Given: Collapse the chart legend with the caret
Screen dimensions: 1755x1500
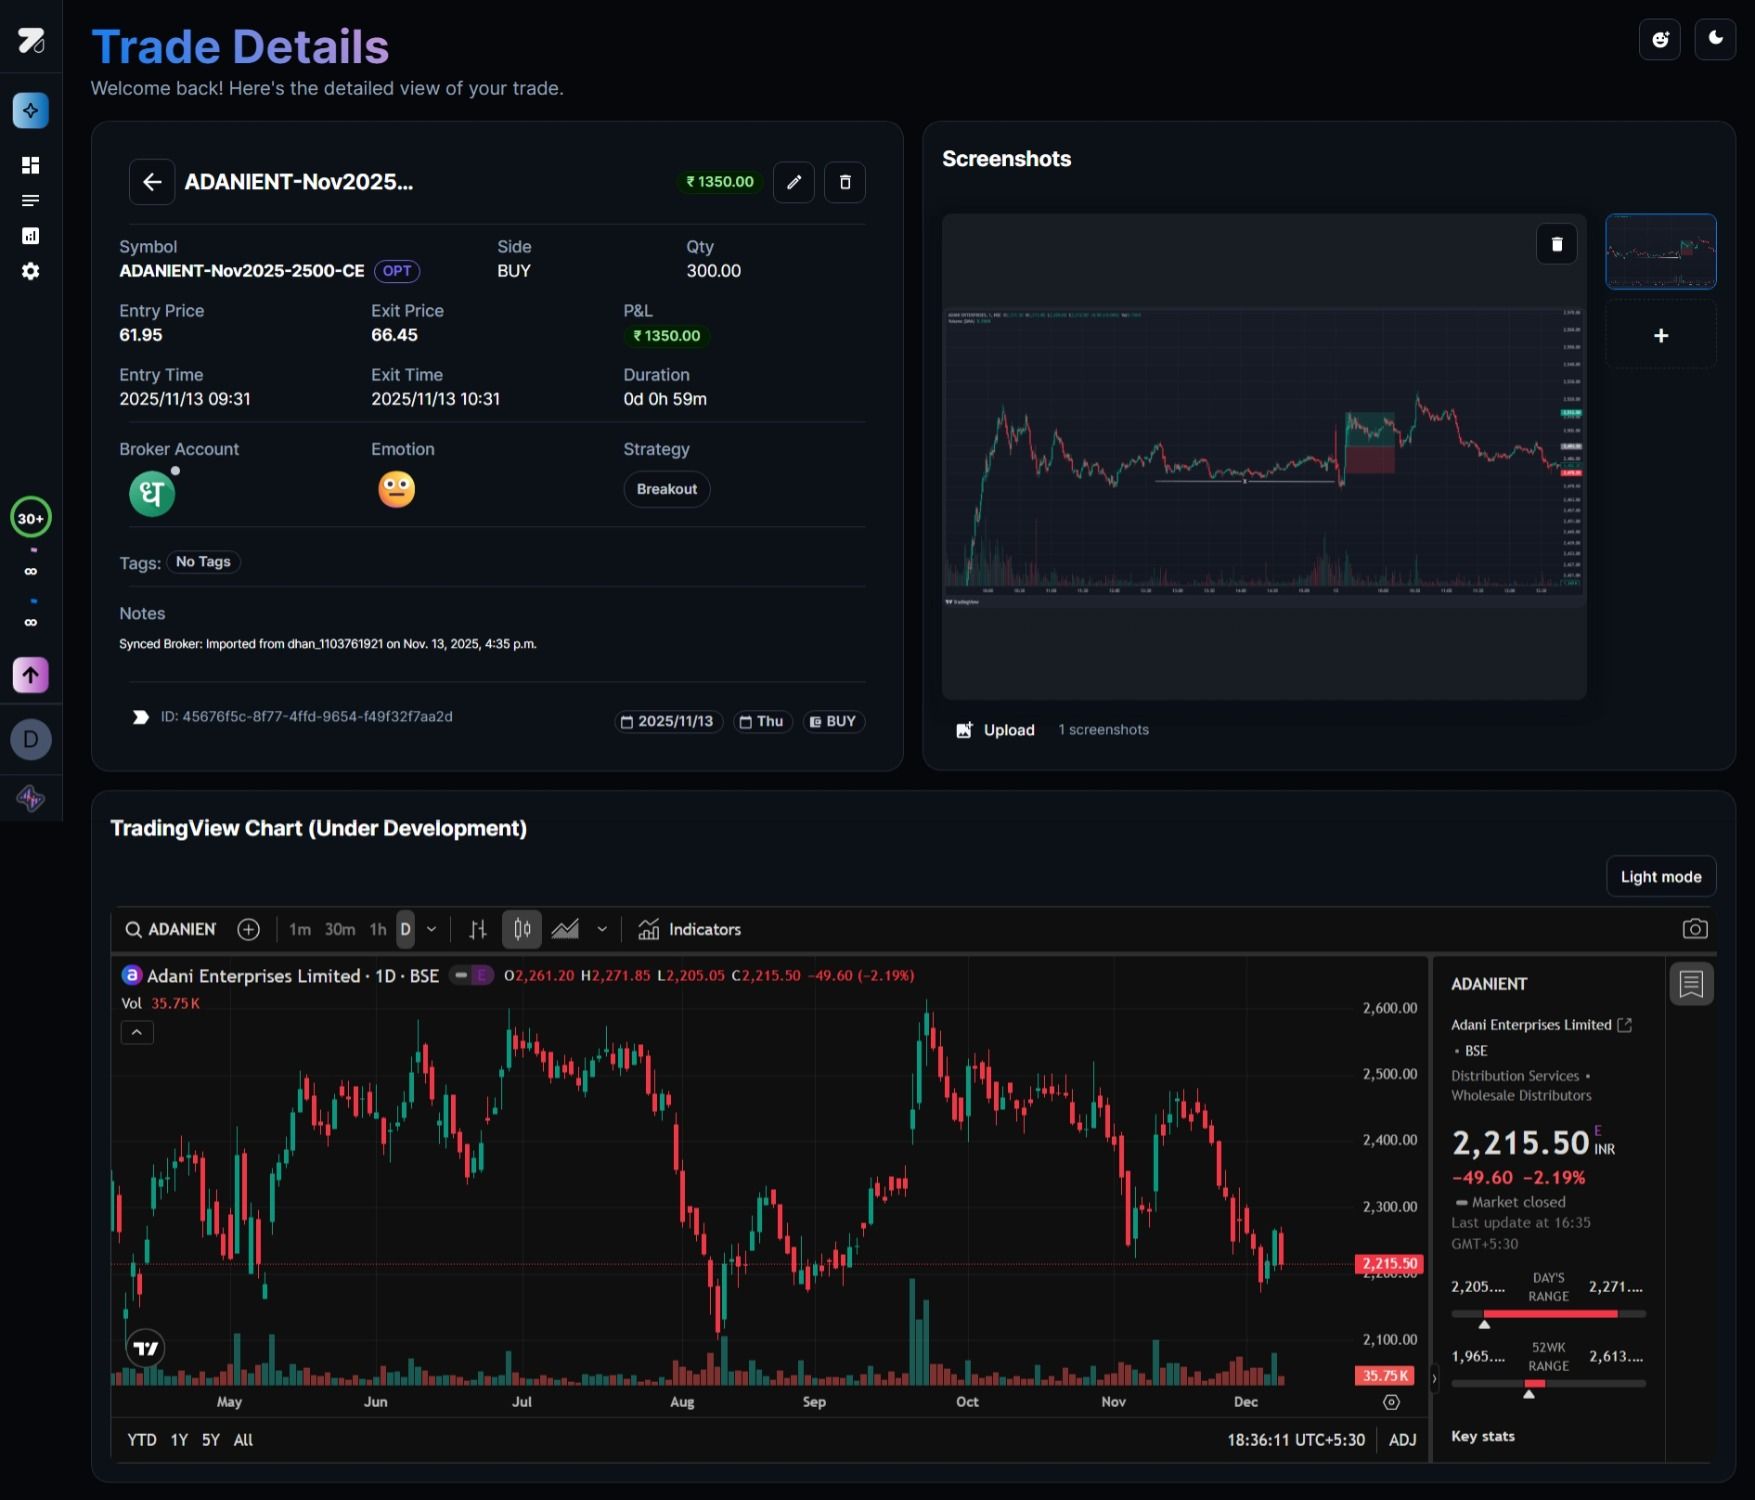Looking at the screenshot, I should 137,1032.
